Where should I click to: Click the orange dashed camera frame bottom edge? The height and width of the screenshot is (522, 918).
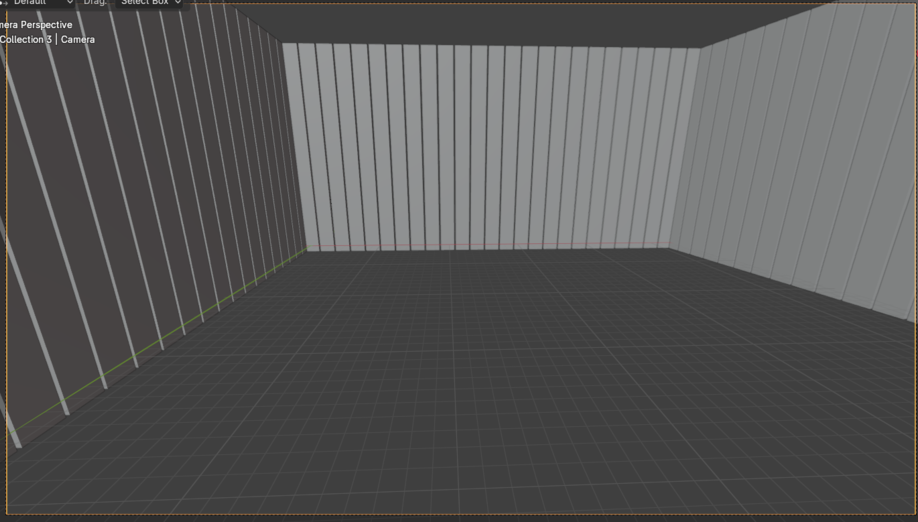pos(460,515)
